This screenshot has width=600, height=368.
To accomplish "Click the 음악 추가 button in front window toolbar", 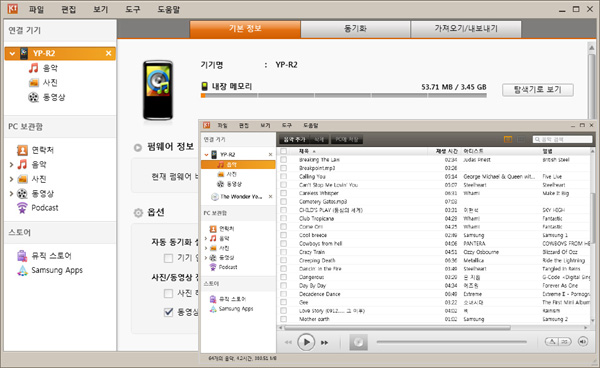I will 294,140.
